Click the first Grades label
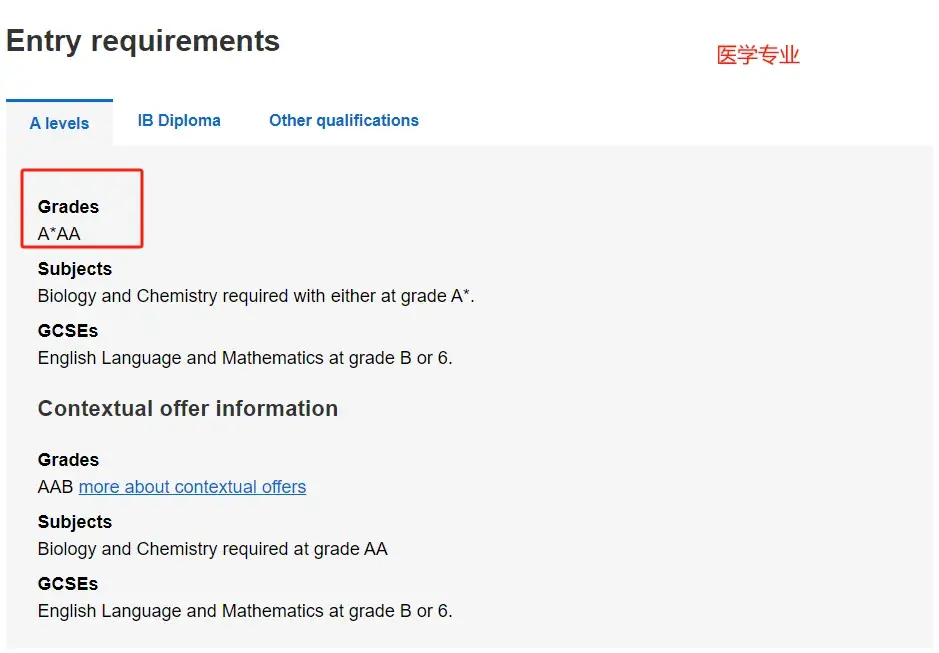The image size is (939, 653). click(67, 207)
